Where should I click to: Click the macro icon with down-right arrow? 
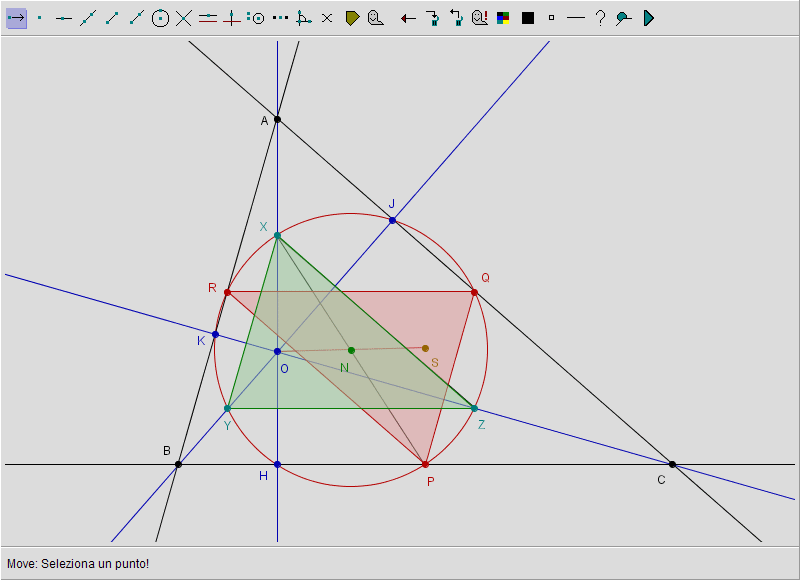433,18
